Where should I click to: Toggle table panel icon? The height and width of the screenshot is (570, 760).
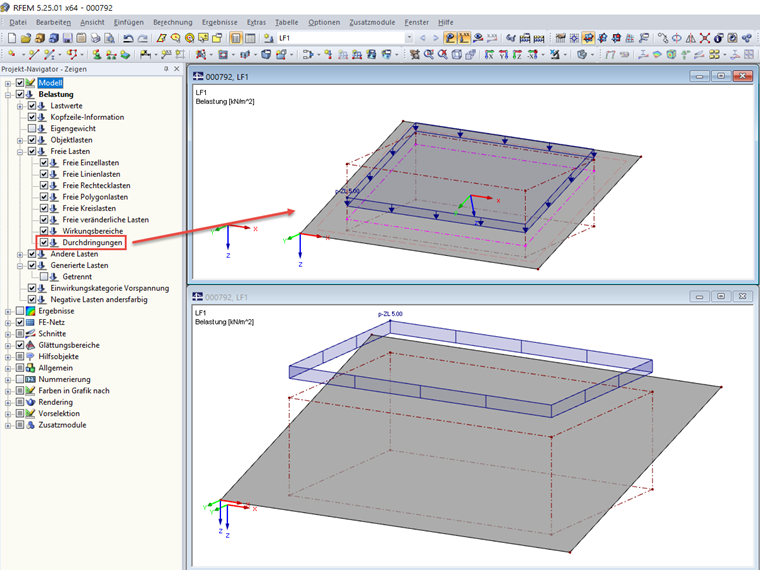click(x=250, y=38)
